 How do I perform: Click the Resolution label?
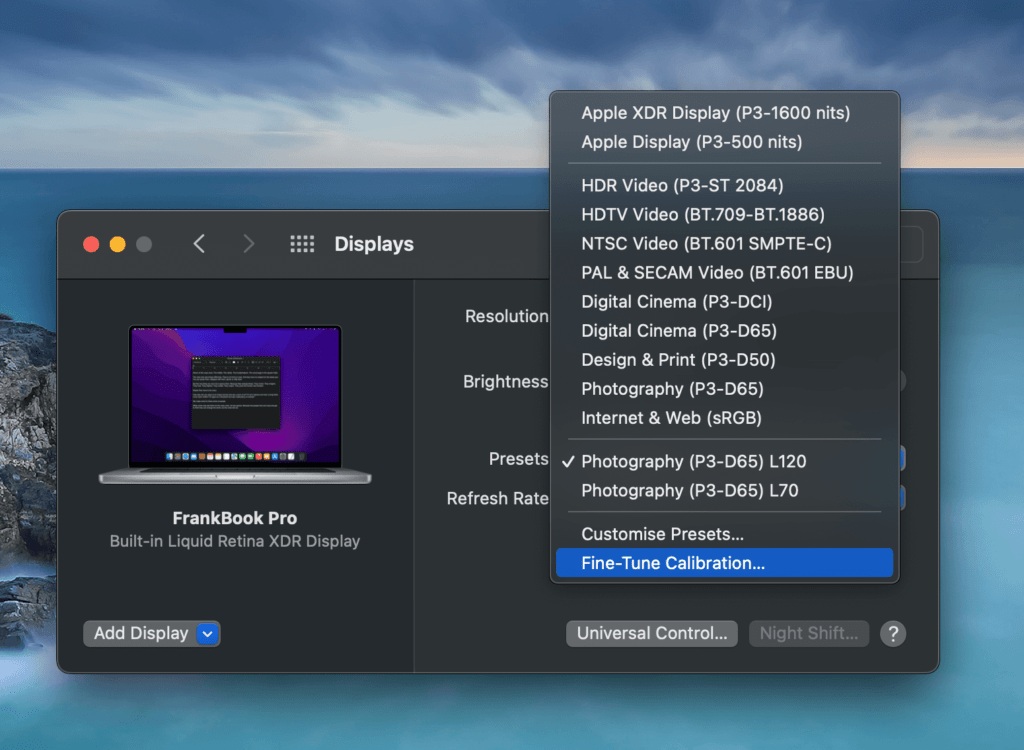coord(507,316)
